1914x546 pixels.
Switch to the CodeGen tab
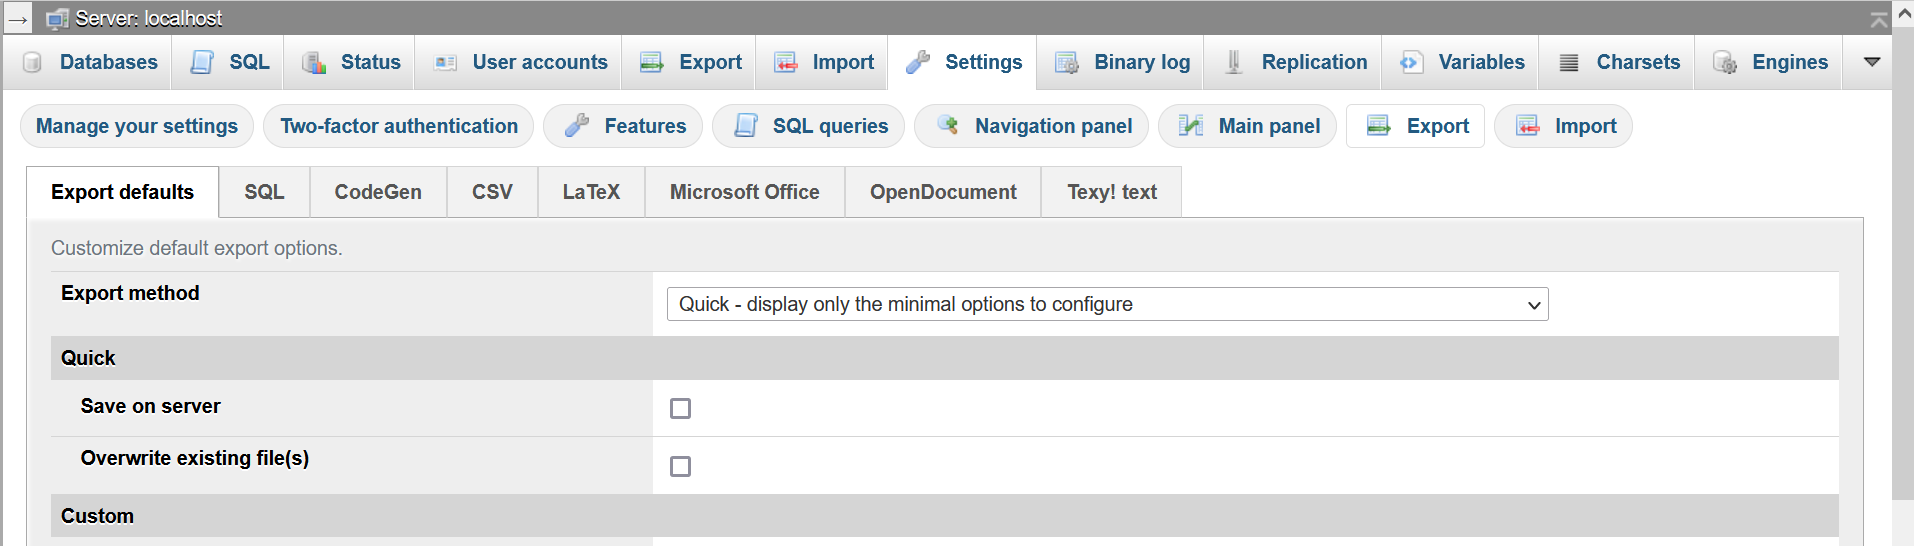coord(378,192)
